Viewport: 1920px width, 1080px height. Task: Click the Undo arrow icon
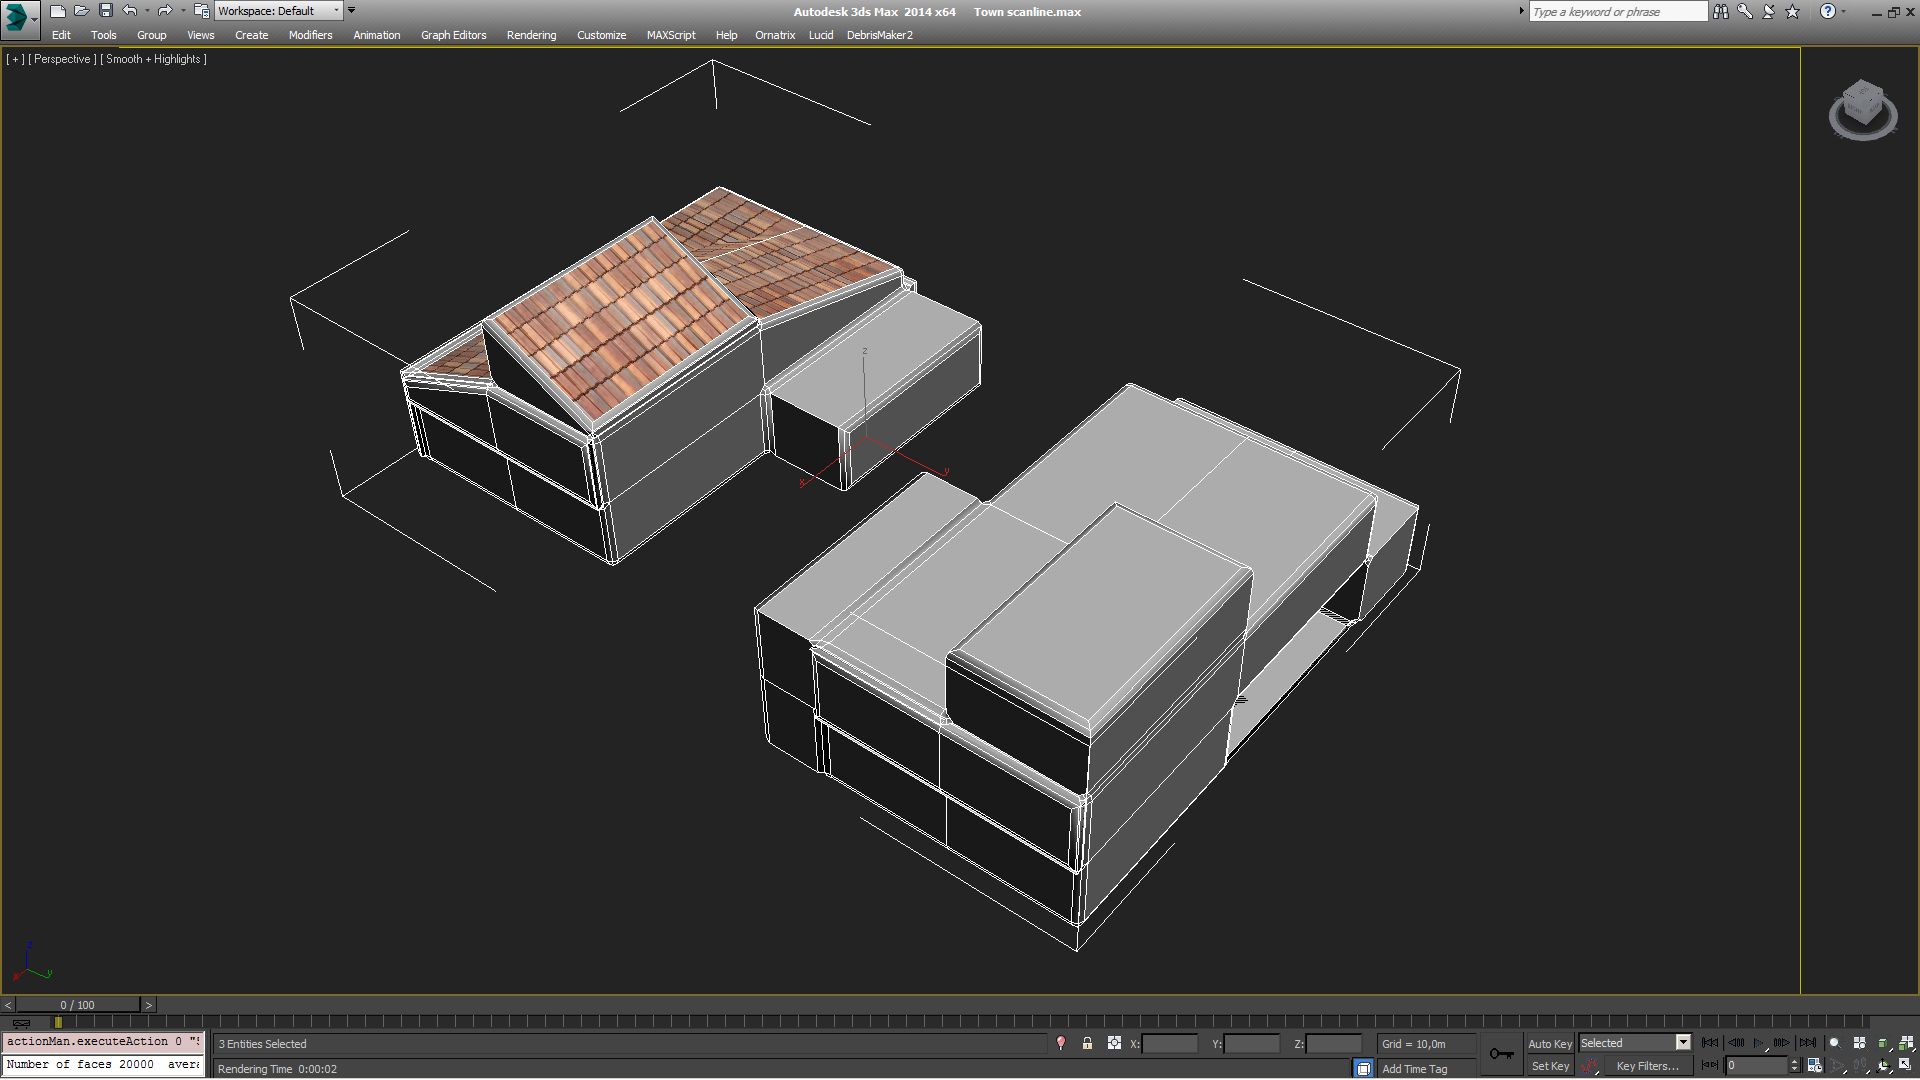click(130, 11)
